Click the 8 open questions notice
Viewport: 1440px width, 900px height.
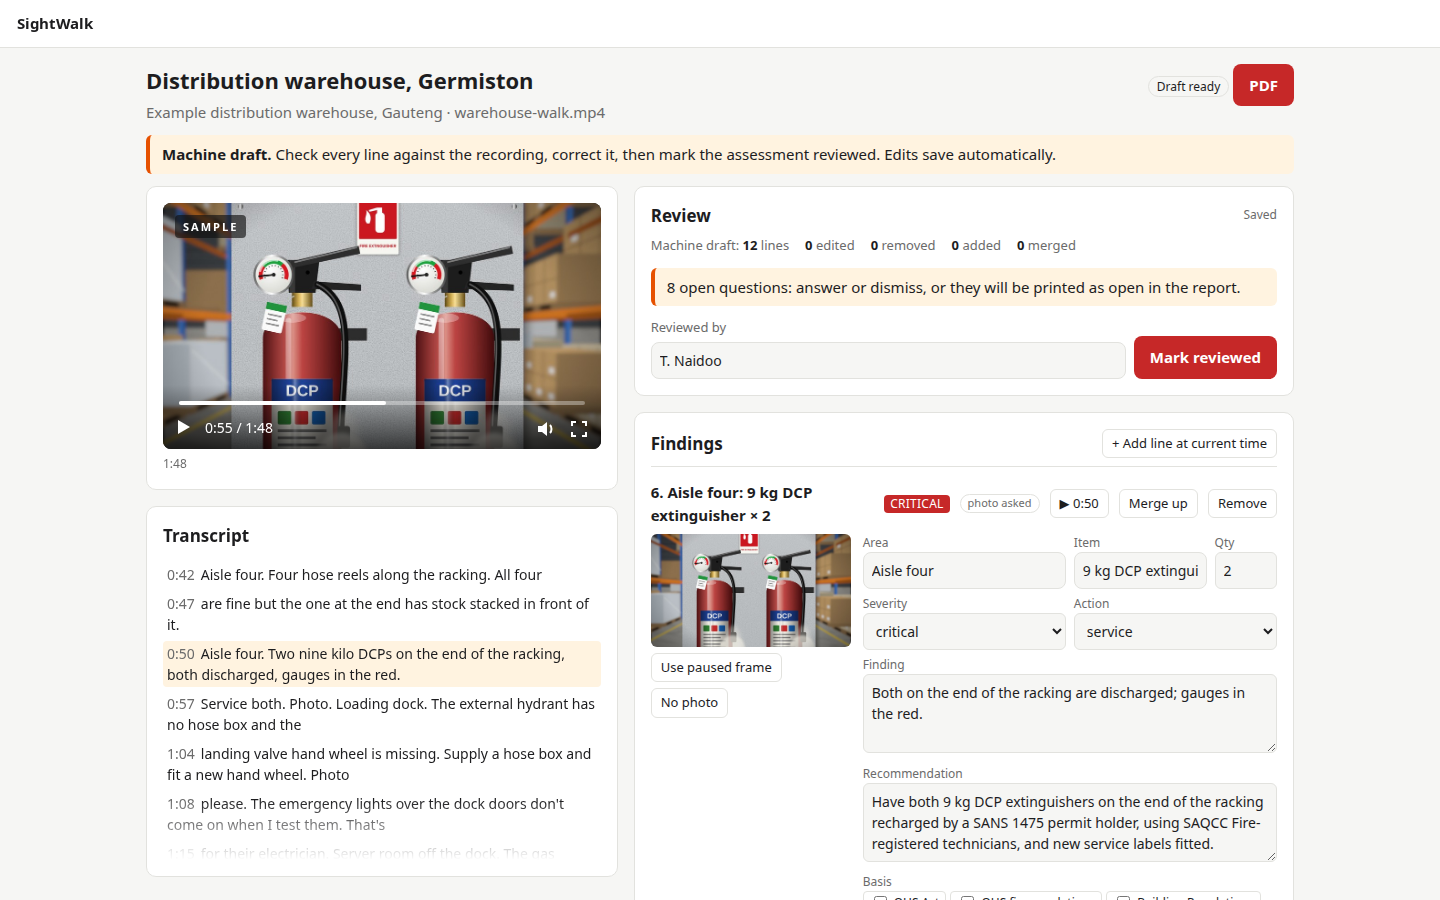click(964, 288)
